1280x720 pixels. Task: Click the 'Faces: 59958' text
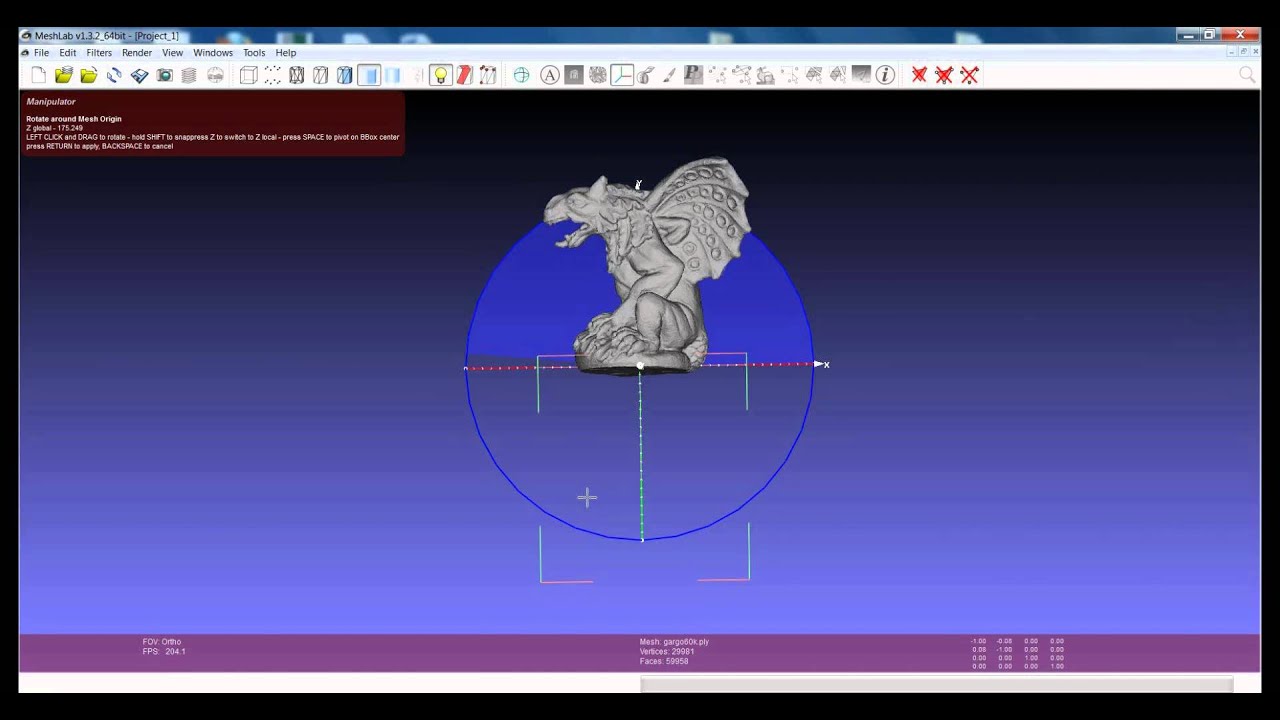point(664,661)
